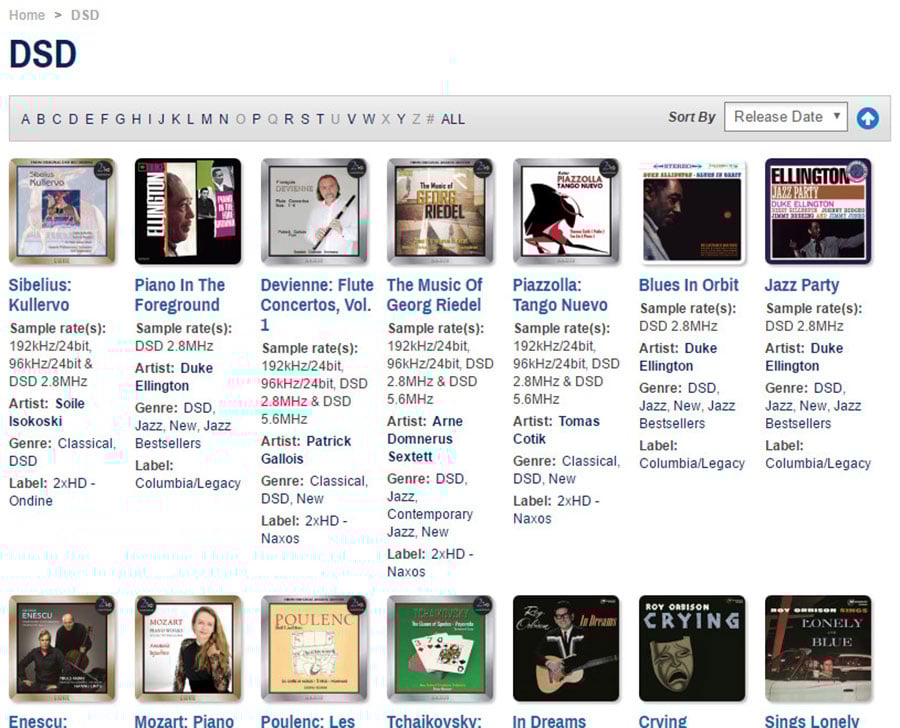Click the 'Mozart: Piano' album title link
Screen dimensions: 900x728
[184, 721]
